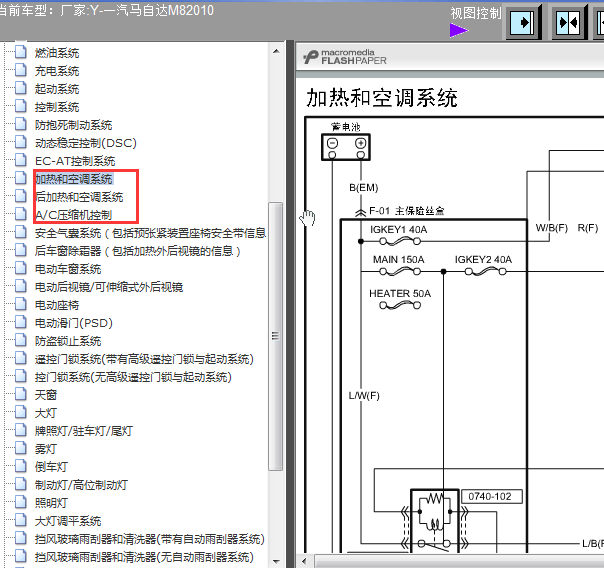Click page icon beside 电动座椅
This screenshot has width=604, height=568.
[x=21, y=305]
